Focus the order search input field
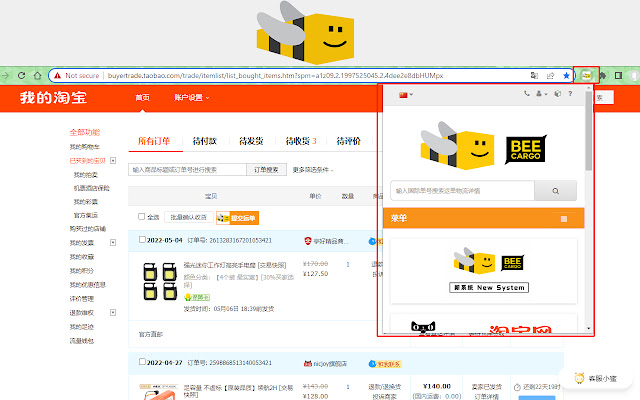Screen dimensions: 640x400 click(x=187, y=170)
